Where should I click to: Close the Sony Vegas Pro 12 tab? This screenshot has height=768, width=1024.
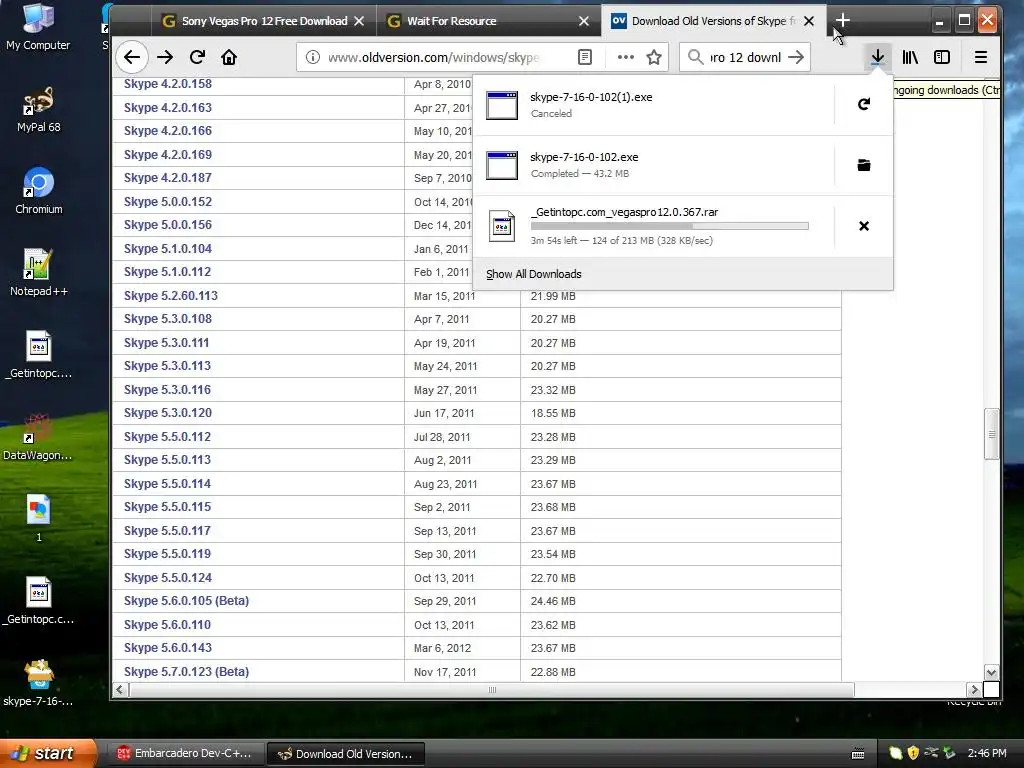[359, 21]
